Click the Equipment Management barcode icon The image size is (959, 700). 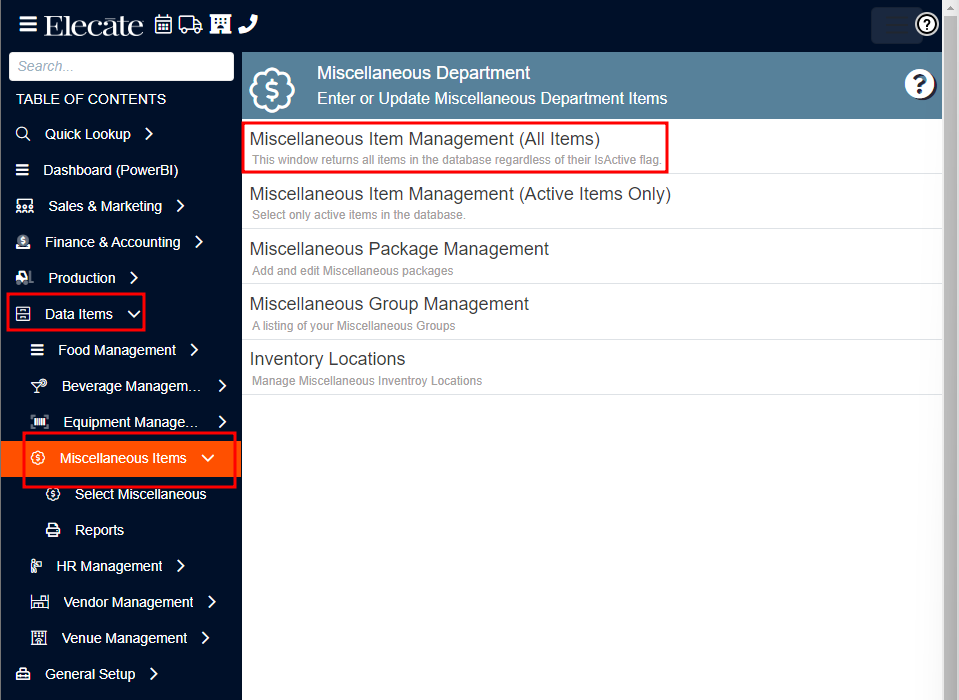[x=40, y=422]
